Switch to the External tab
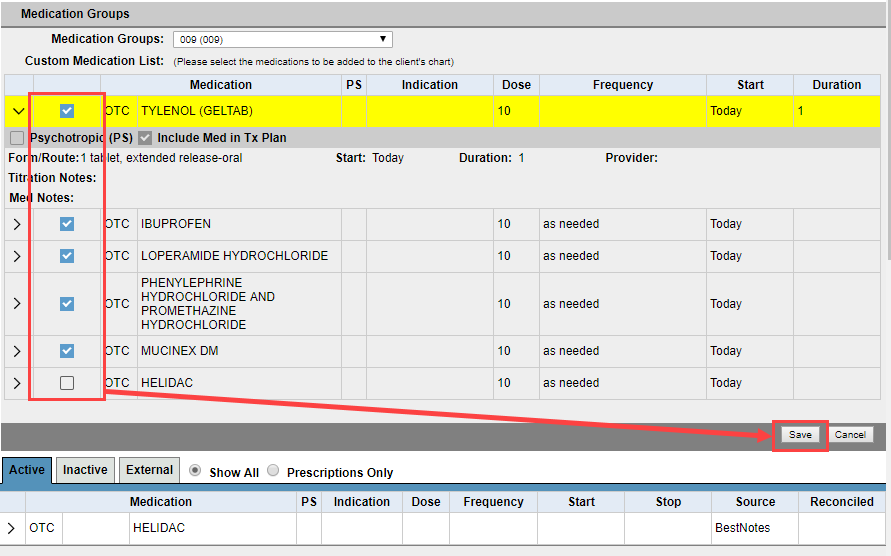The height and width of the screenshot is (556, 891). pyautogui.click(x=149, y=470)
